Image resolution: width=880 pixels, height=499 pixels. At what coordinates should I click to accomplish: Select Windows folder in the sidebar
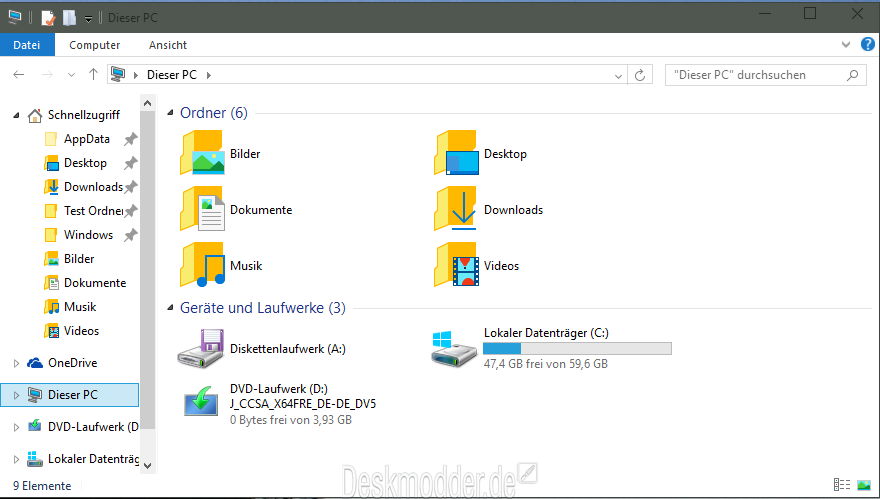click(x=88, y=235)
